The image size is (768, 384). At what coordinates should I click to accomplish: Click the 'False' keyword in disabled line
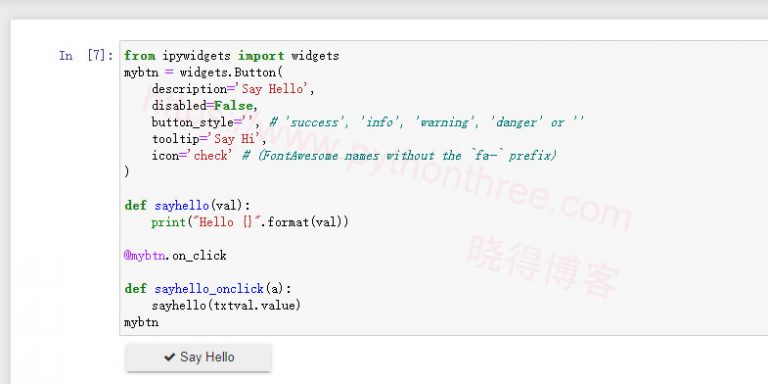tap(234, 106)
